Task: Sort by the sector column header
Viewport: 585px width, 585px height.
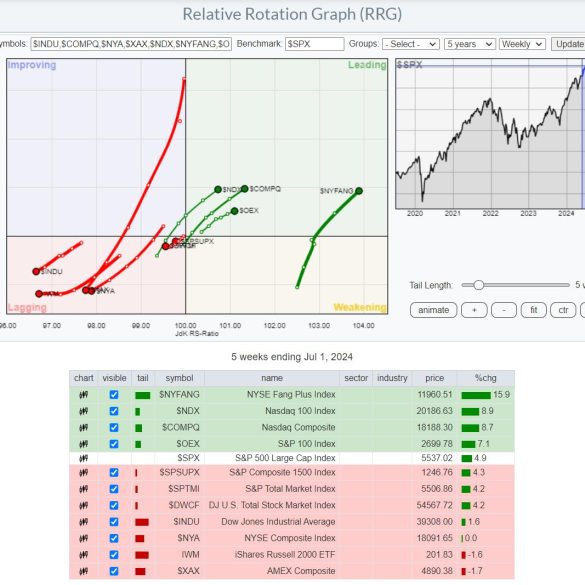Action: click(x=356, y=378)
